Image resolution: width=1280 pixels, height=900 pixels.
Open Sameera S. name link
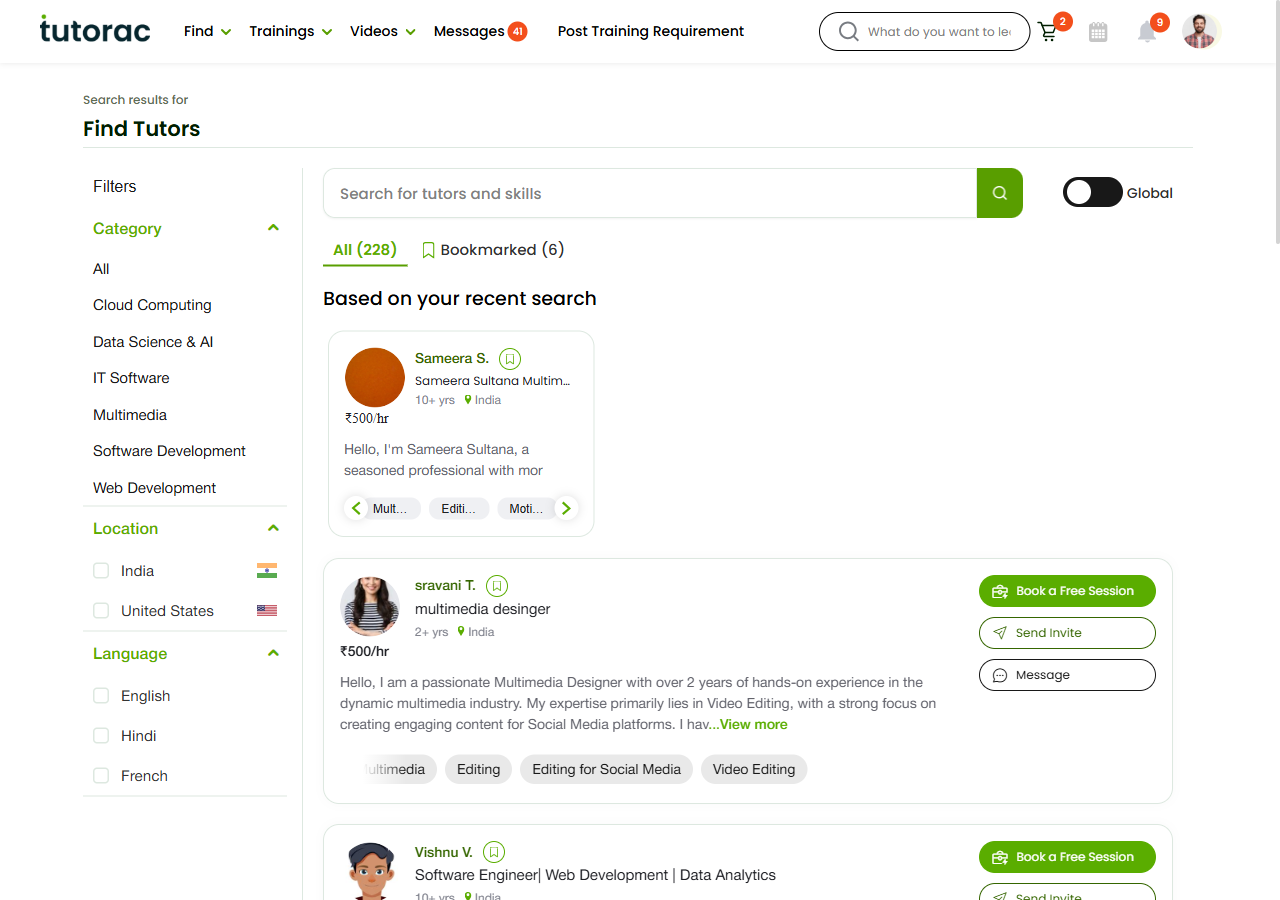coord(452,358)
